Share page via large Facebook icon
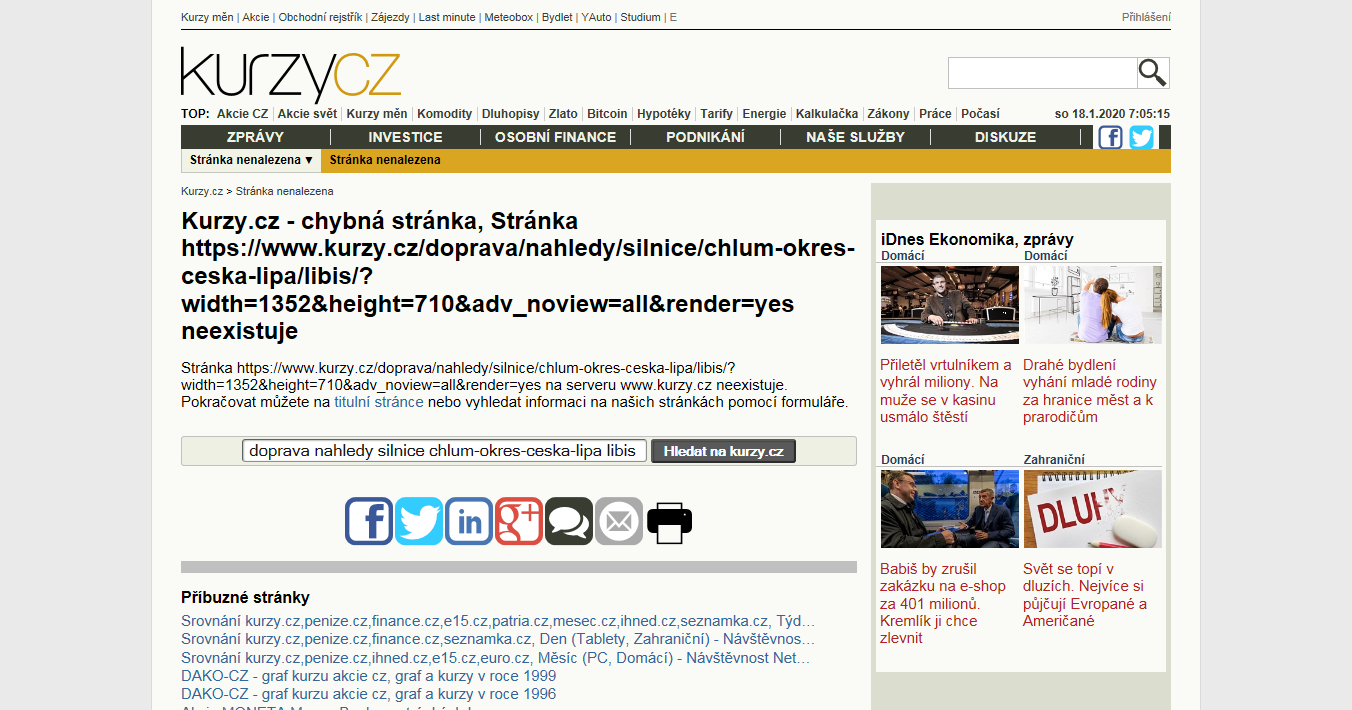Viewport: 1352px width, 710px height. click(369, 521)
